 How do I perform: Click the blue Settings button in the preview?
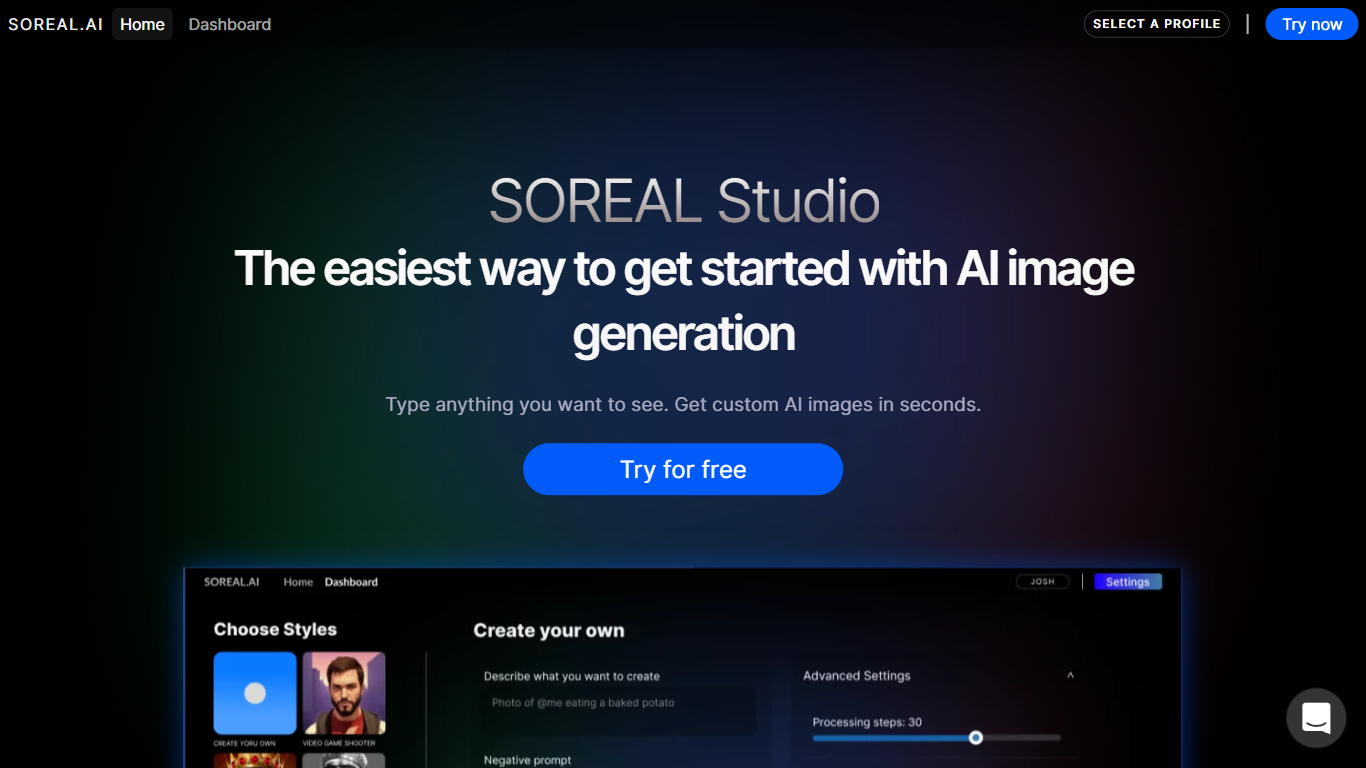[1128, 582]
